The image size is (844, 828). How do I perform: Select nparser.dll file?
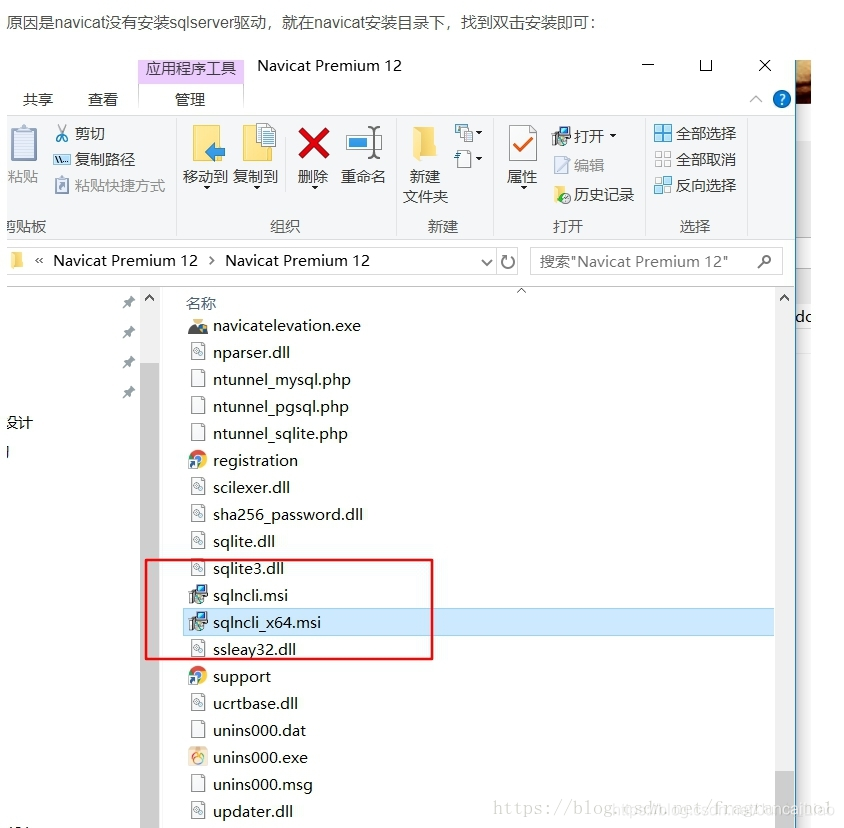(x=251, y=353)
